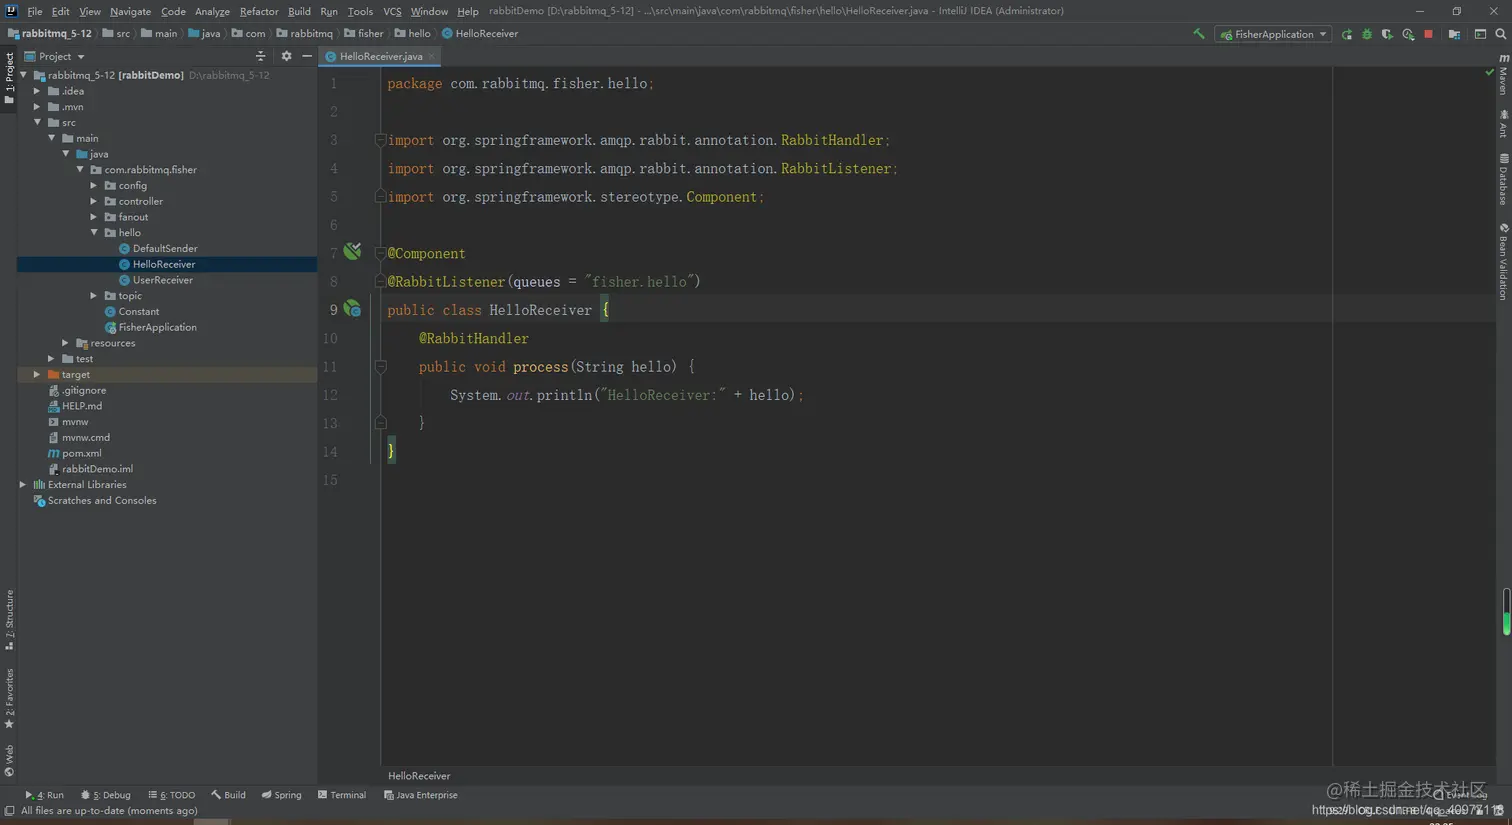The image size is (1512, 825).
Task: Click the Build Project hammer icon
Action: coord(1198,34)
